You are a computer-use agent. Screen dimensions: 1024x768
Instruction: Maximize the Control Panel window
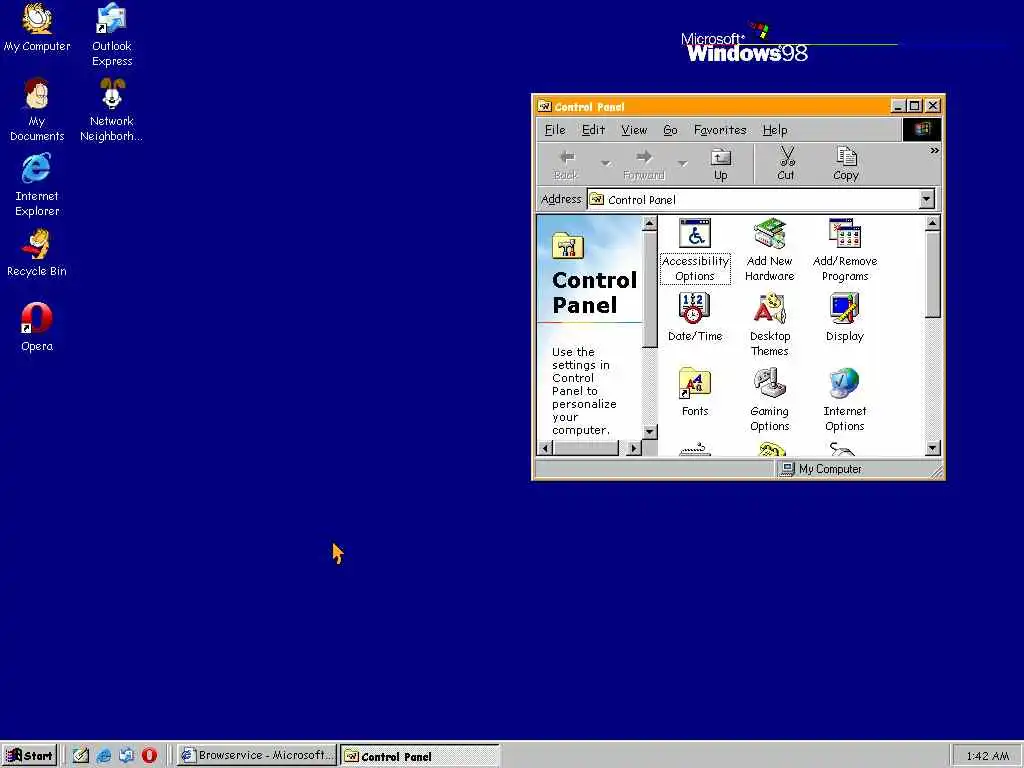point(915,106)
